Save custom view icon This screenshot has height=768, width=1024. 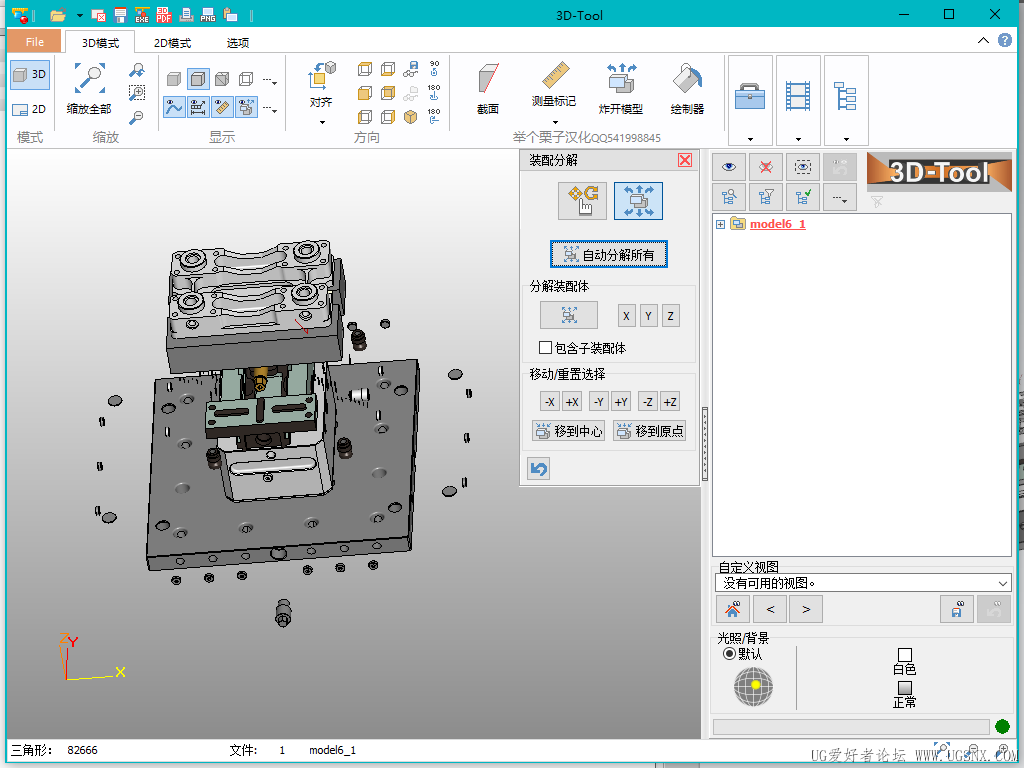(x=957, y=609)
